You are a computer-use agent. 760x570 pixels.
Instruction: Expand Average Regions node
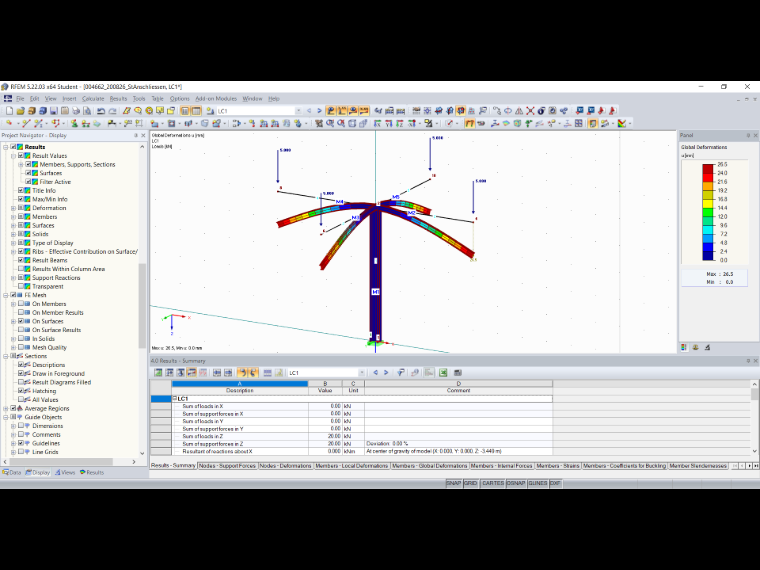point(6,409)
